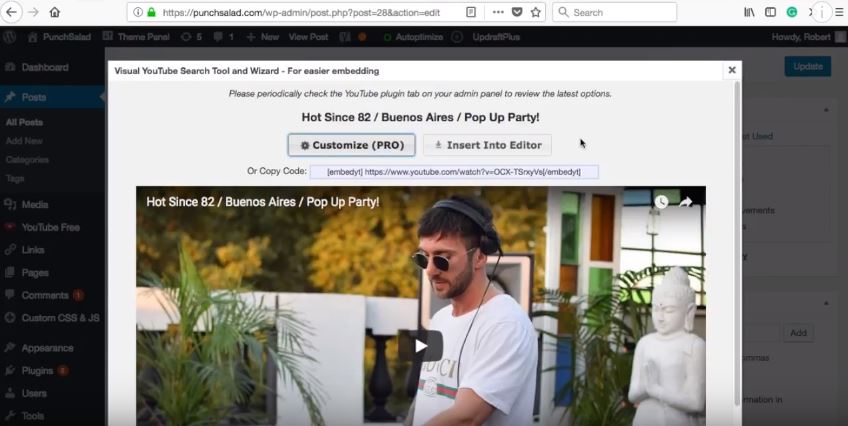Open the New menu in admin bar
Viewport: 848px width, 426px height.
[x=263, y=37]
